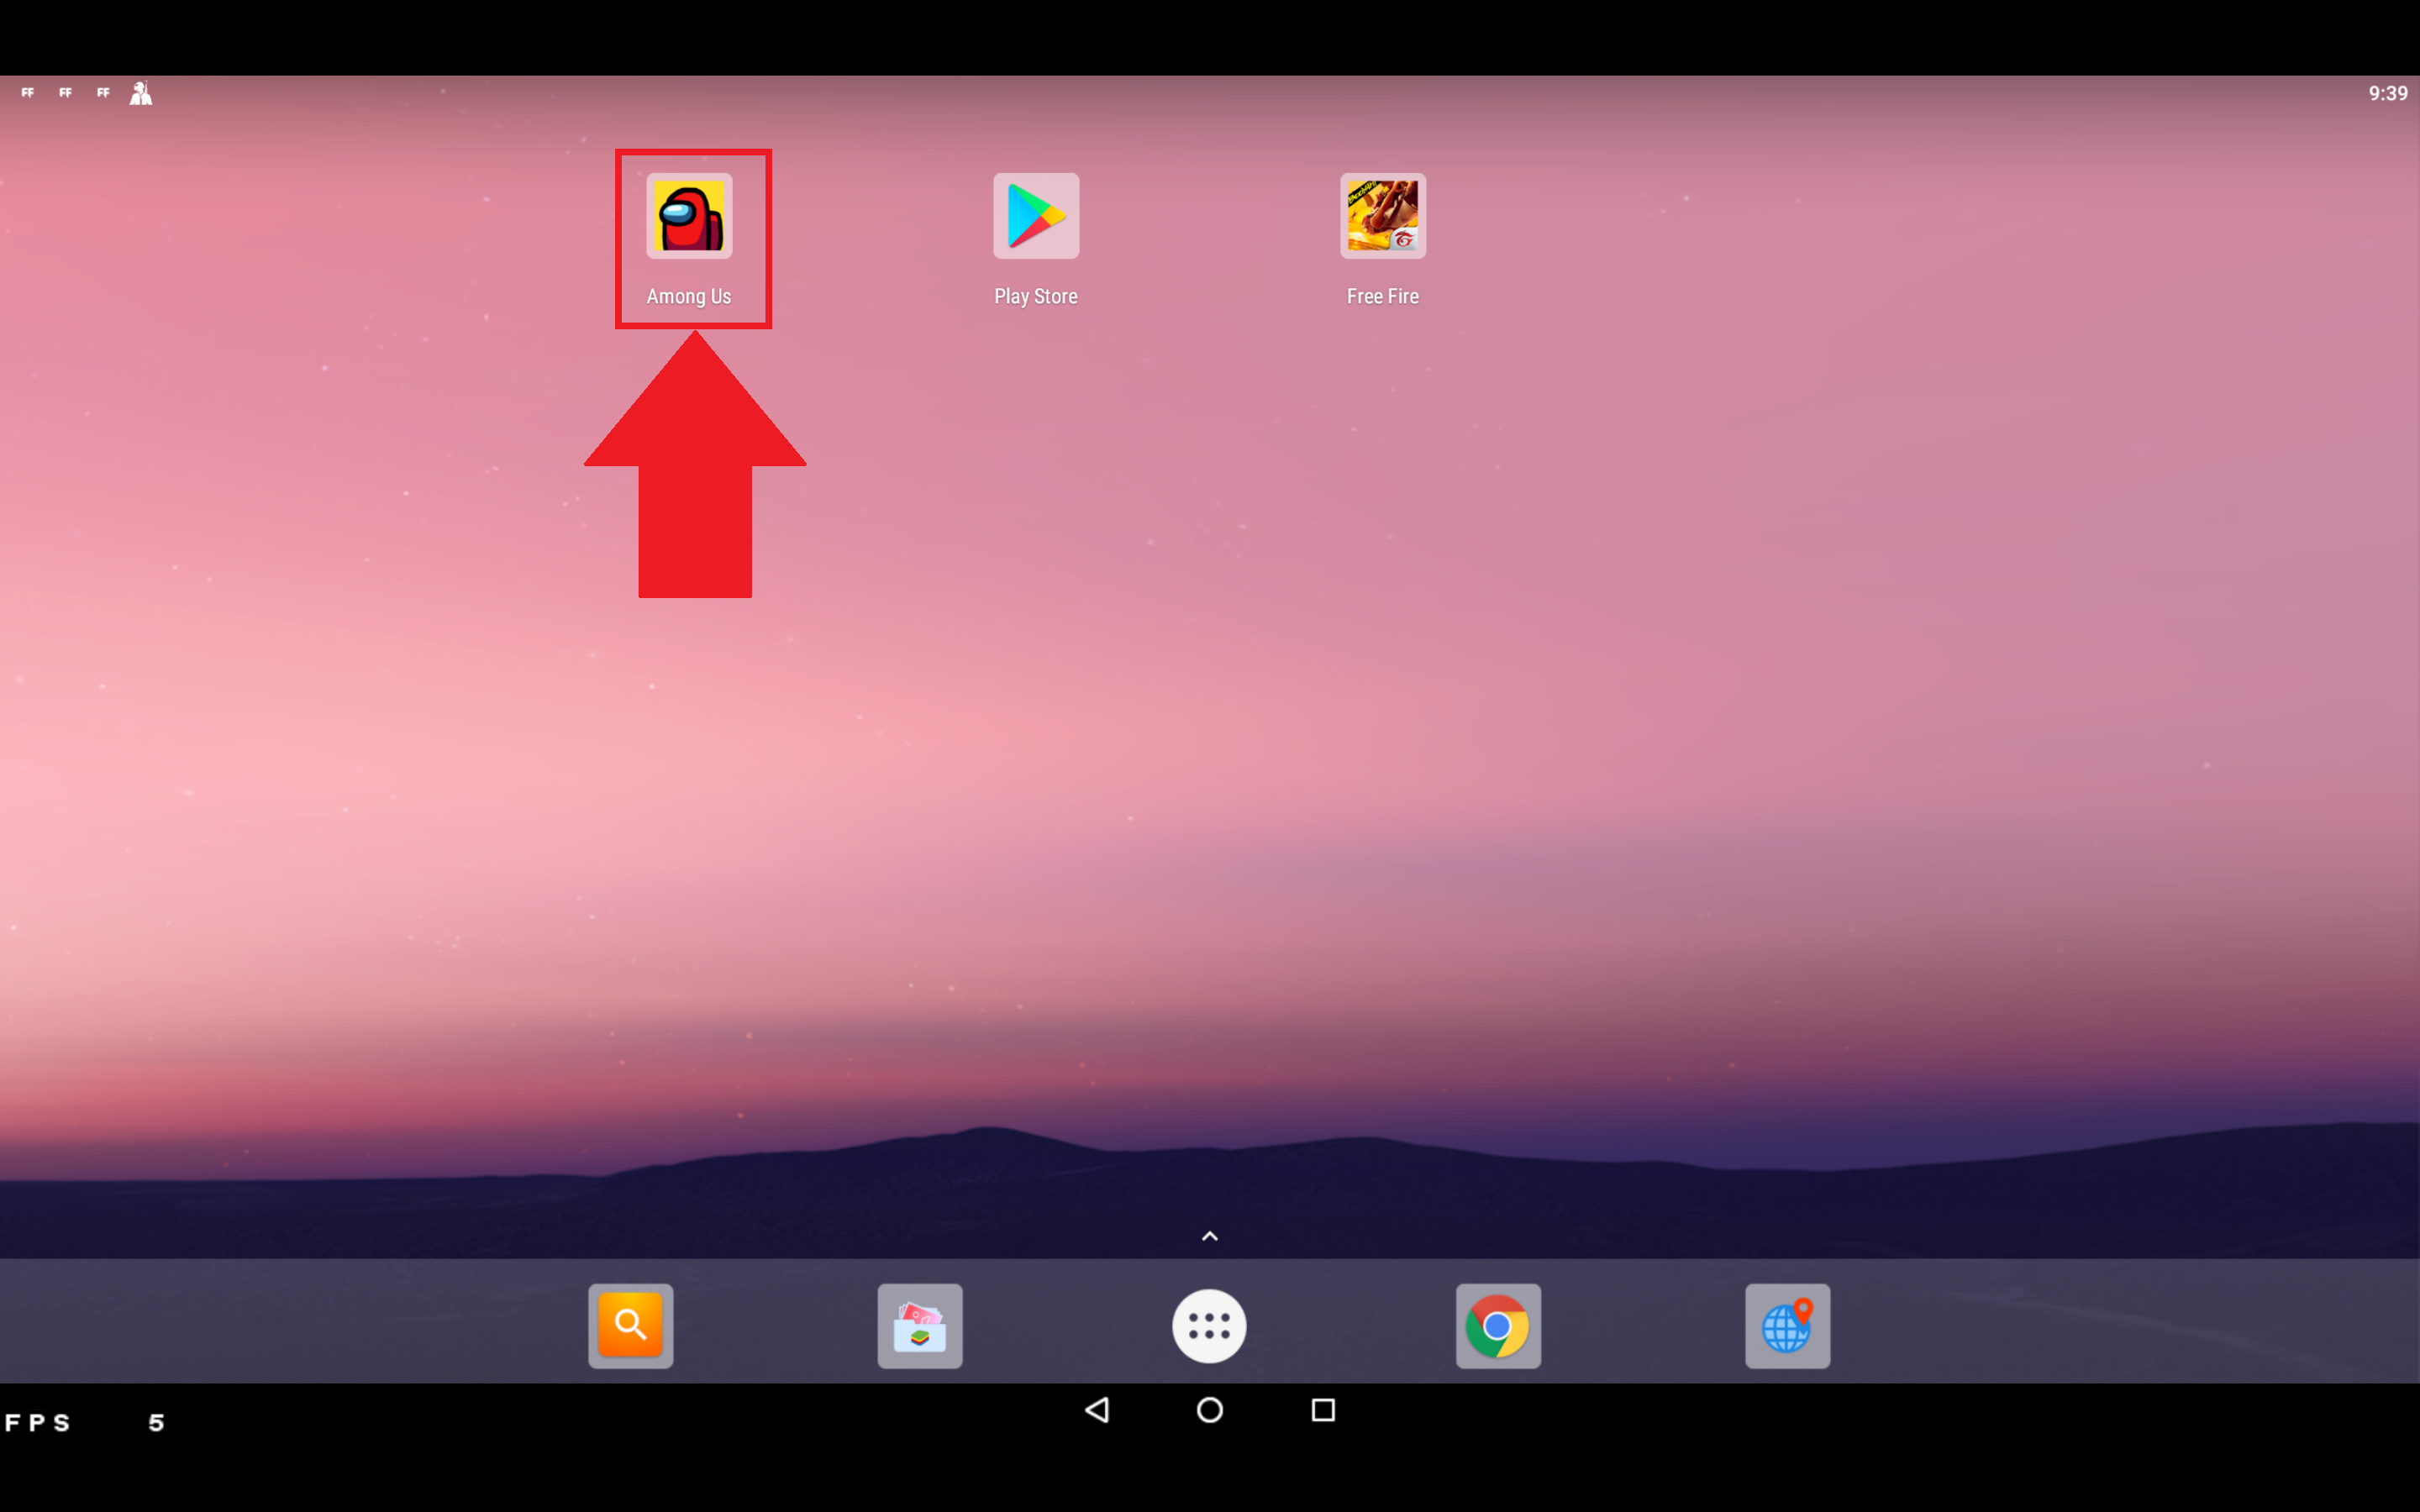Expand the bottom taskbar upward
2420x1512 pixels.
(x=1209, y=1235)
